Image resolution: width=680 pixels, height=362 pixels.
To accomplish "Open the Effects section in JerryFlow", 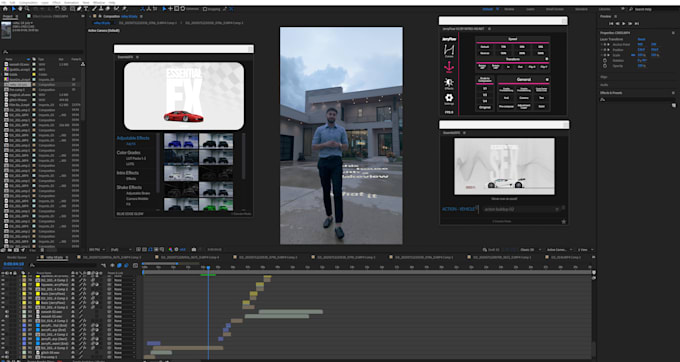I will coord(449,84).
